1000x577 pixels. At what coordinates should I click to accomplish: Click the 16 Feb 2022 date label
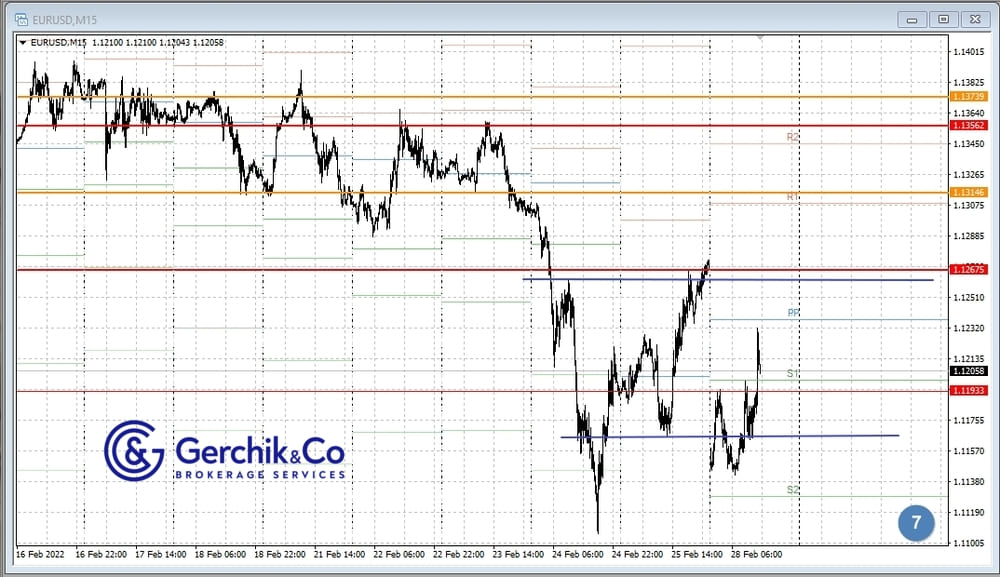(x=42, y=554)
